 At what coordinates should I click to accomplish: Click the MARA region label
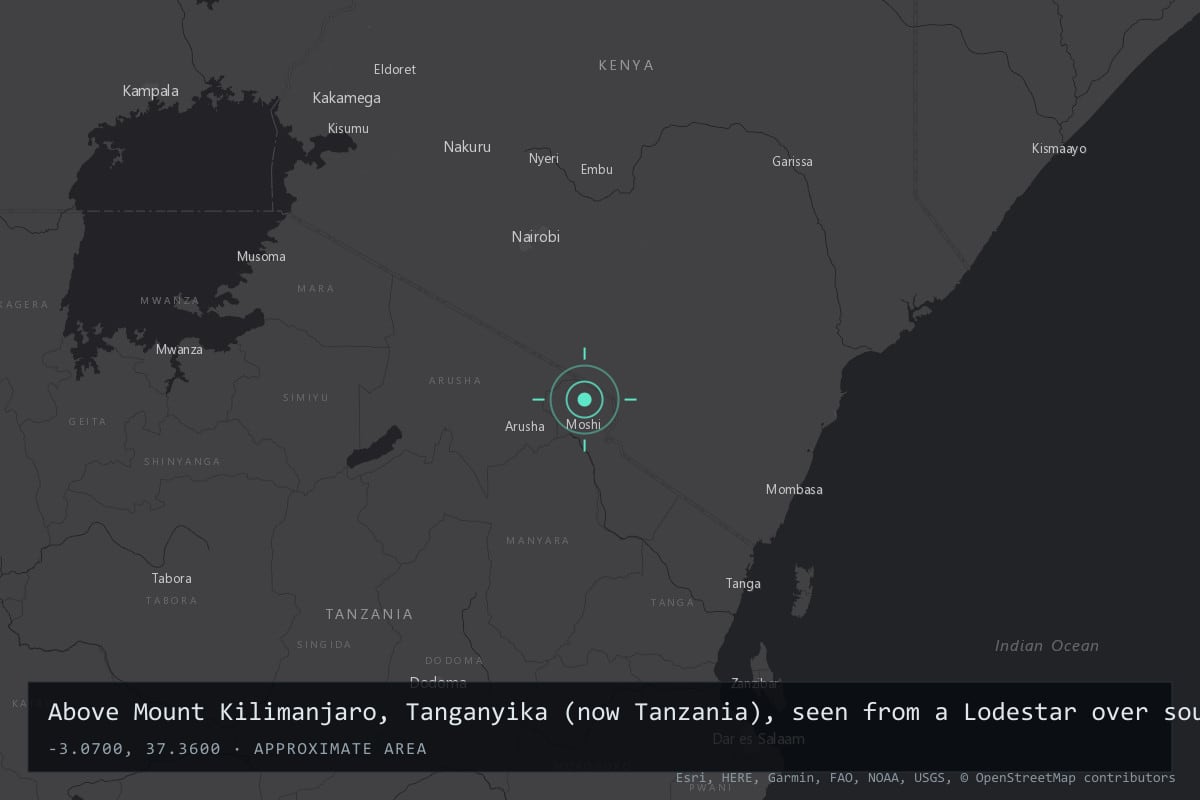[316, 289]
